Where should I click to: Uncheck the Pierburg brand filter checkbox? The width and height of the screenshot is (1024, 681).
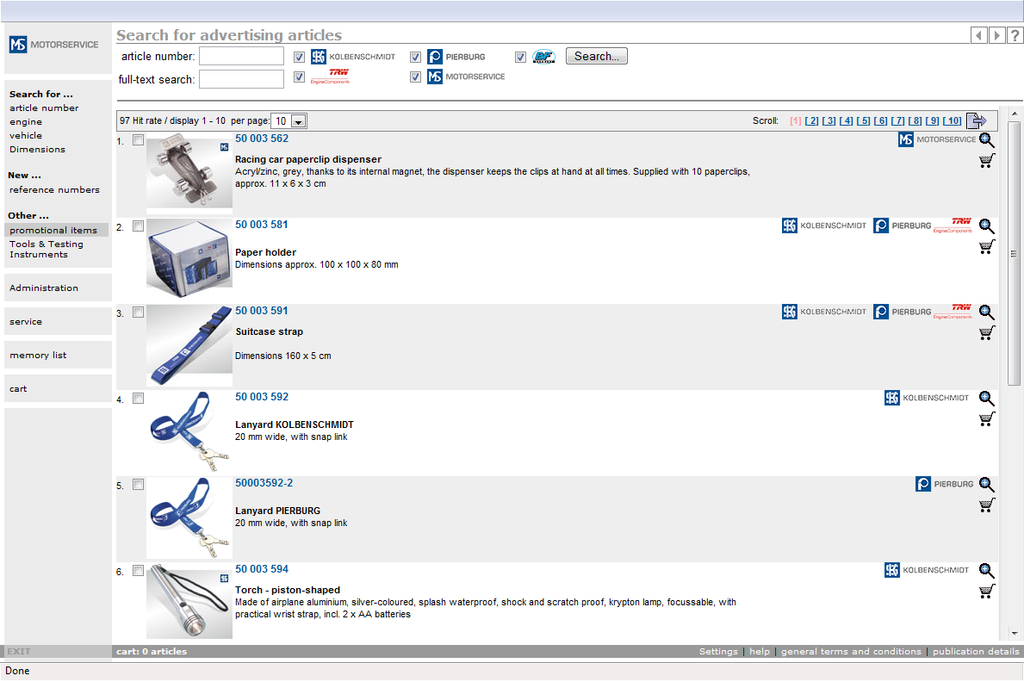pyautogui.click(x=416, y=57)
